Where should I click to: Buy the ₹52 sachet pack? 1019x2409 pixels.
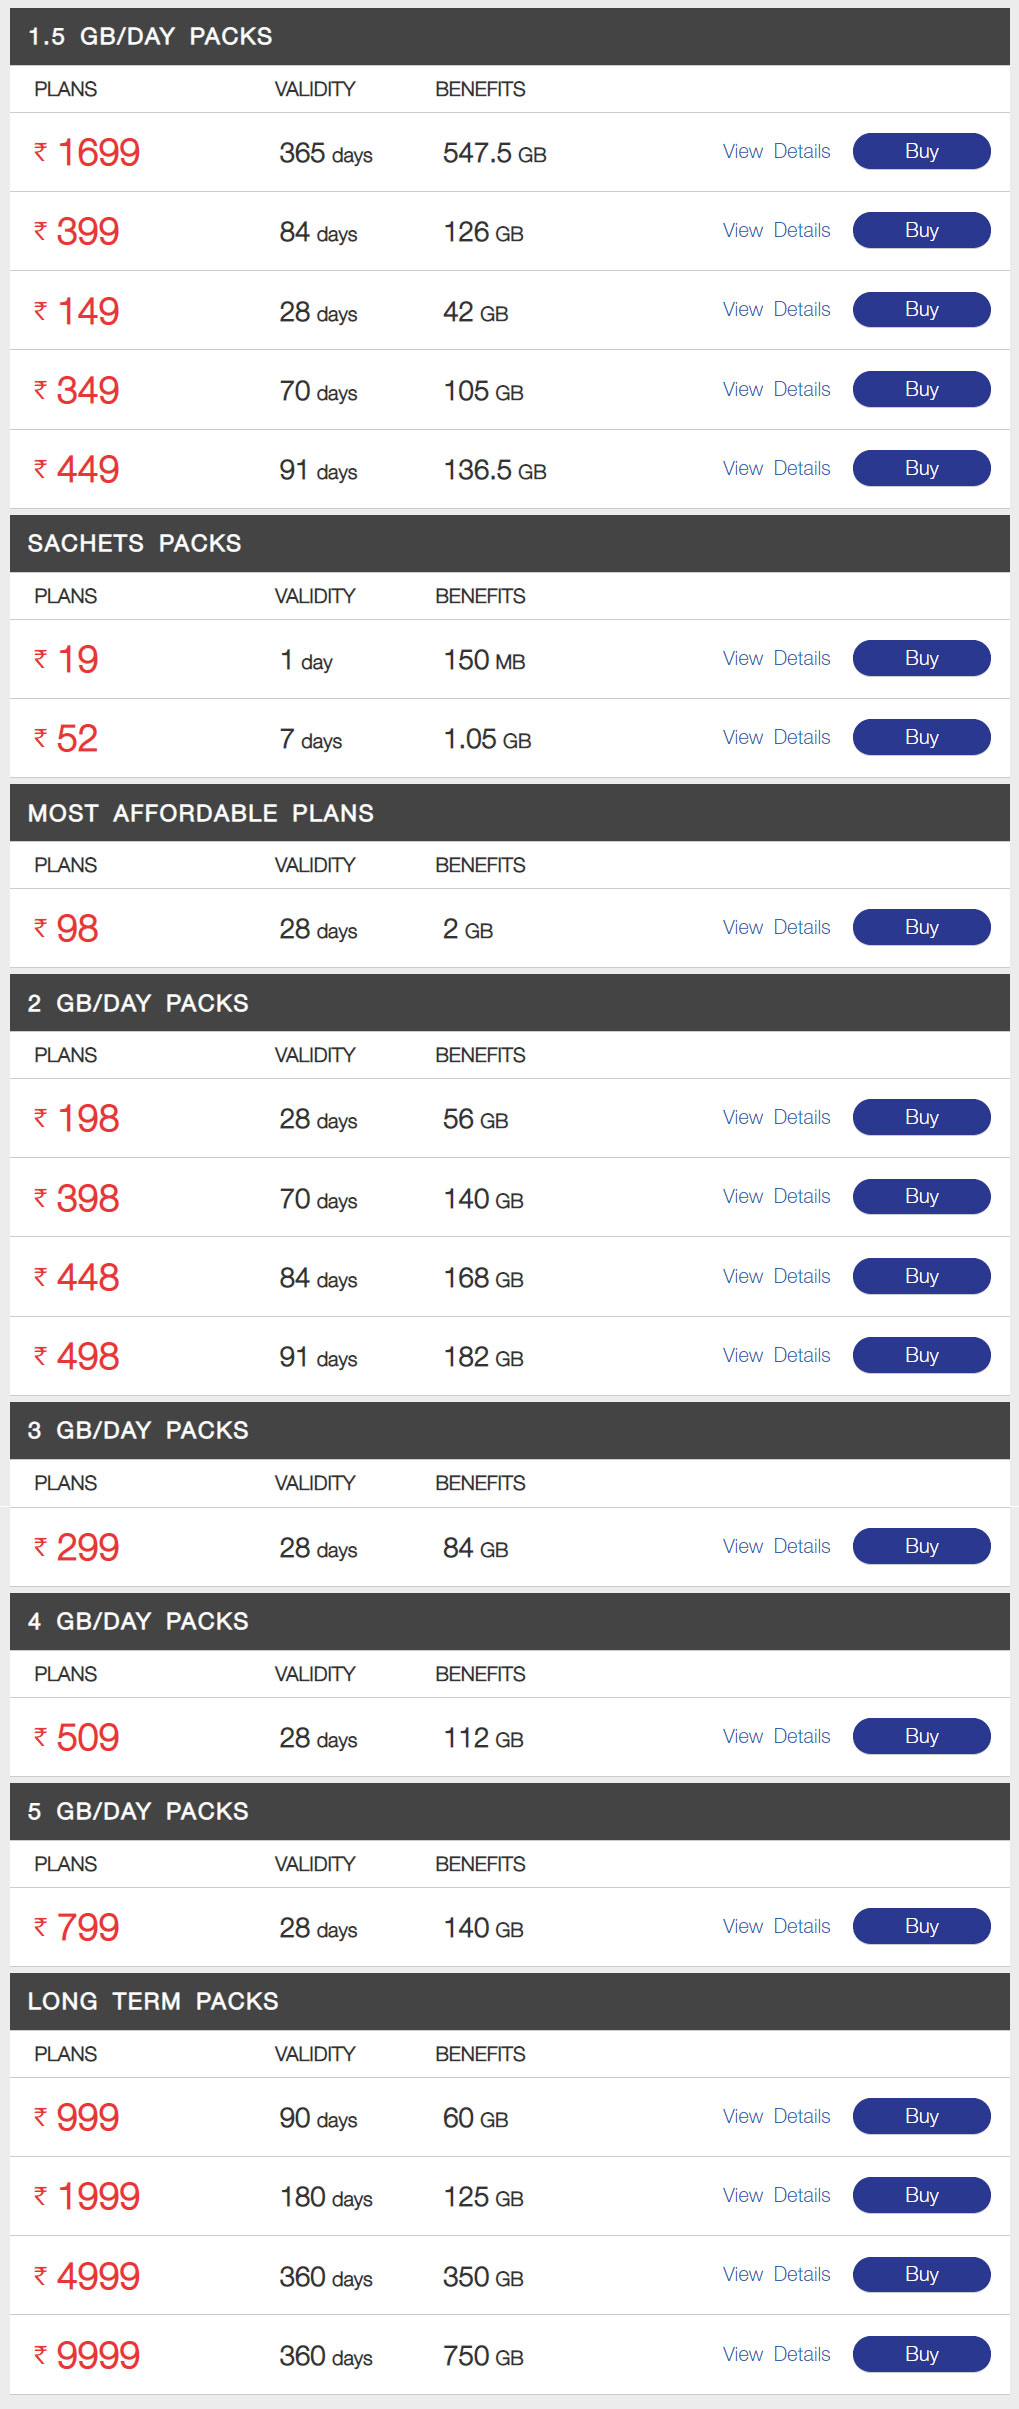[921, 737]
